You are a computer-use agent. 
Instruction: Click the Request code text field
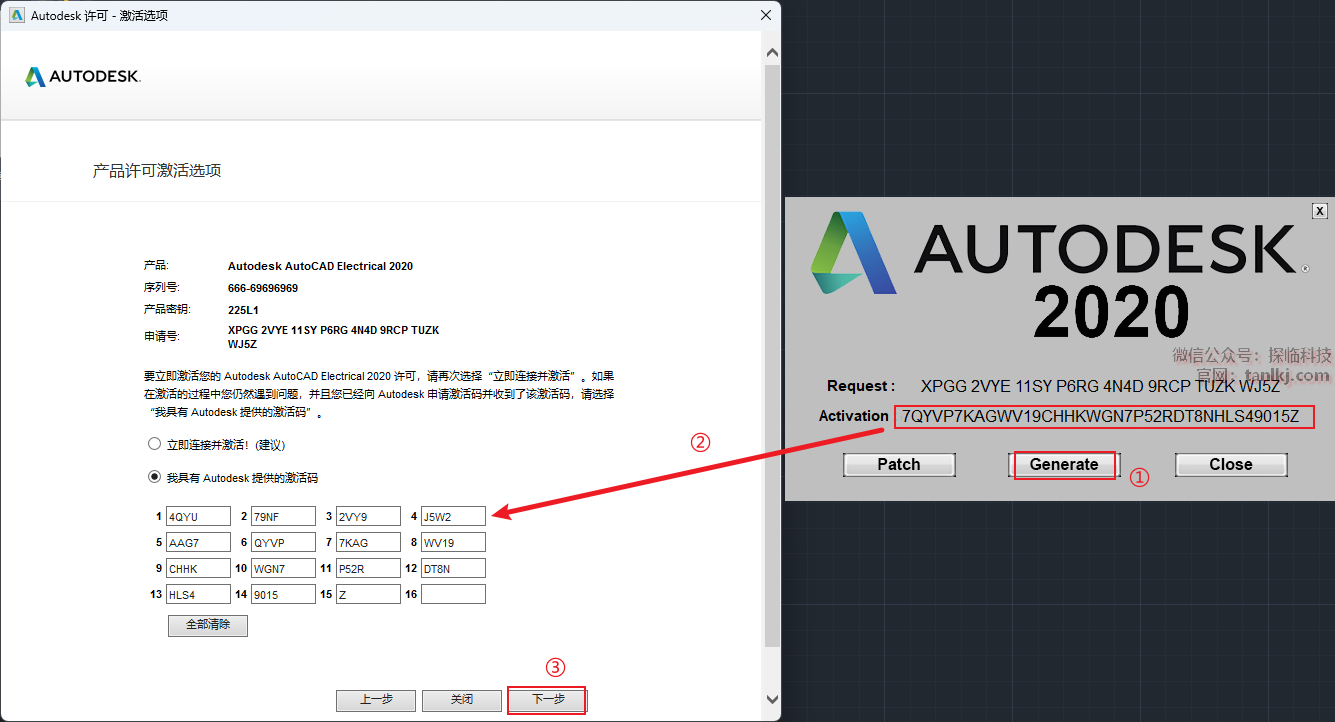[1099, 386]
